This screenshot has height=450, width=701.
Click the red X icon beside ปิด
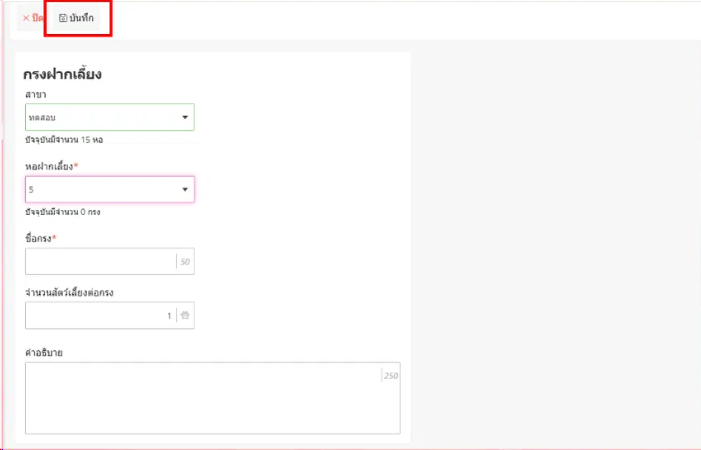pos(25,18)
